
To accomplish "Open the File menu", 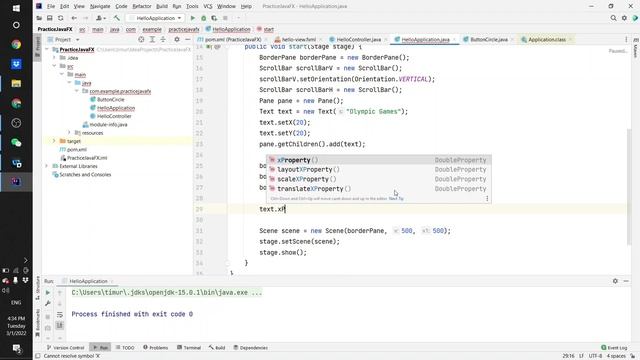I will (51, 6).
